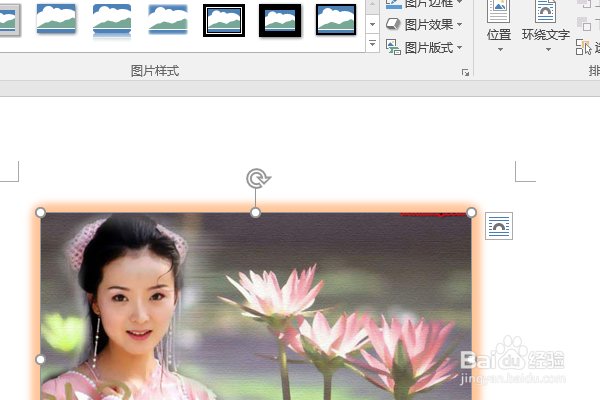Click the picture effects eraser-shaped icon
Screen dimensions: 600x400
click(x=393, y=24)
